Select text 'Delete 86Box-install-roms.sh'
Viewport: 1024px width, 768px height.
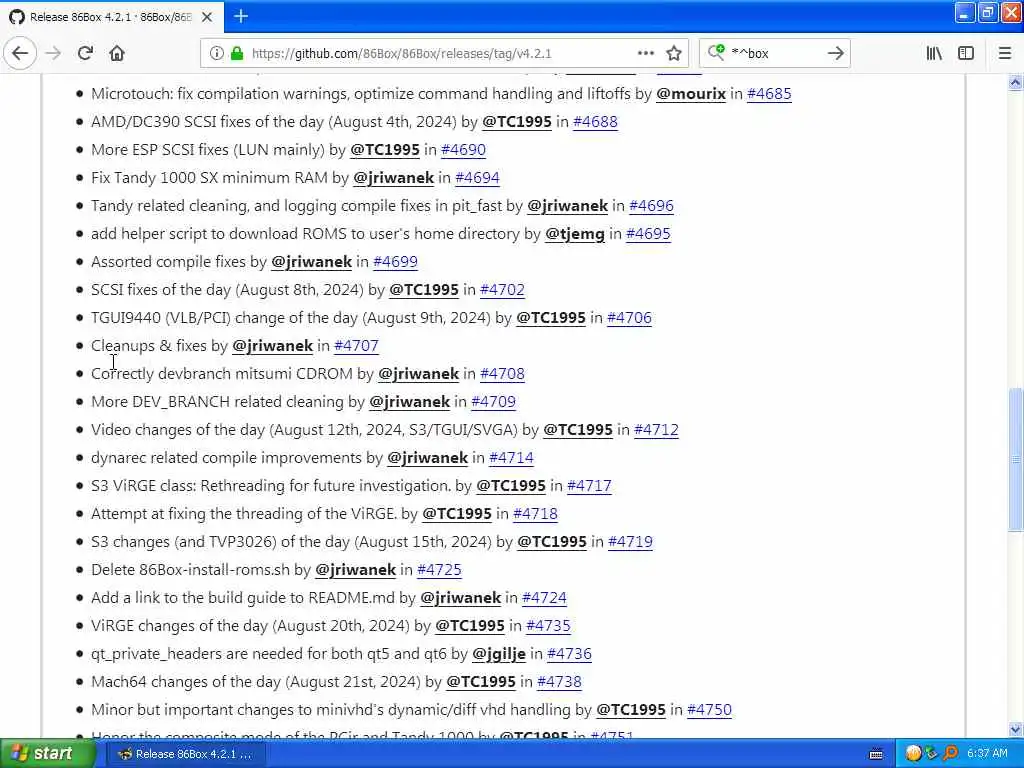(190, 570)
